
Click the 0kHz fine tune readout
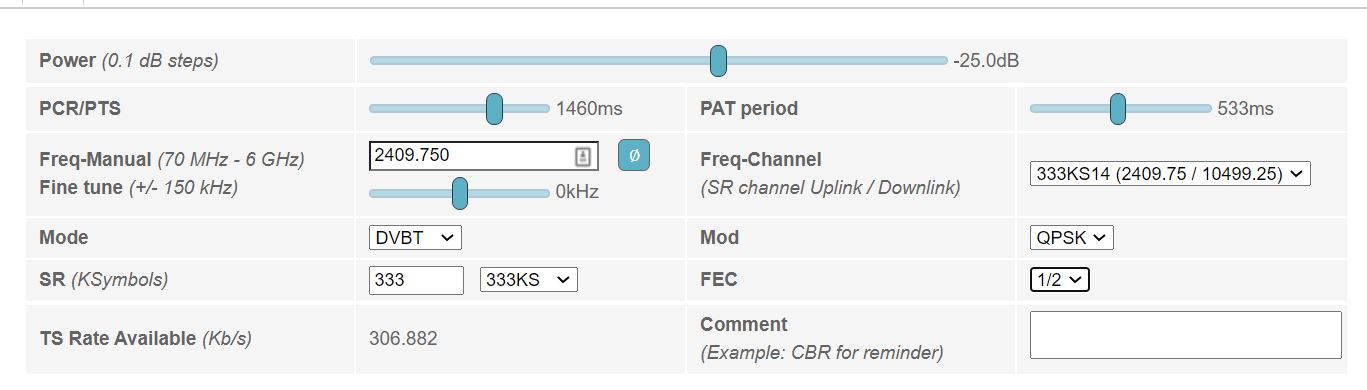point(577,193)
